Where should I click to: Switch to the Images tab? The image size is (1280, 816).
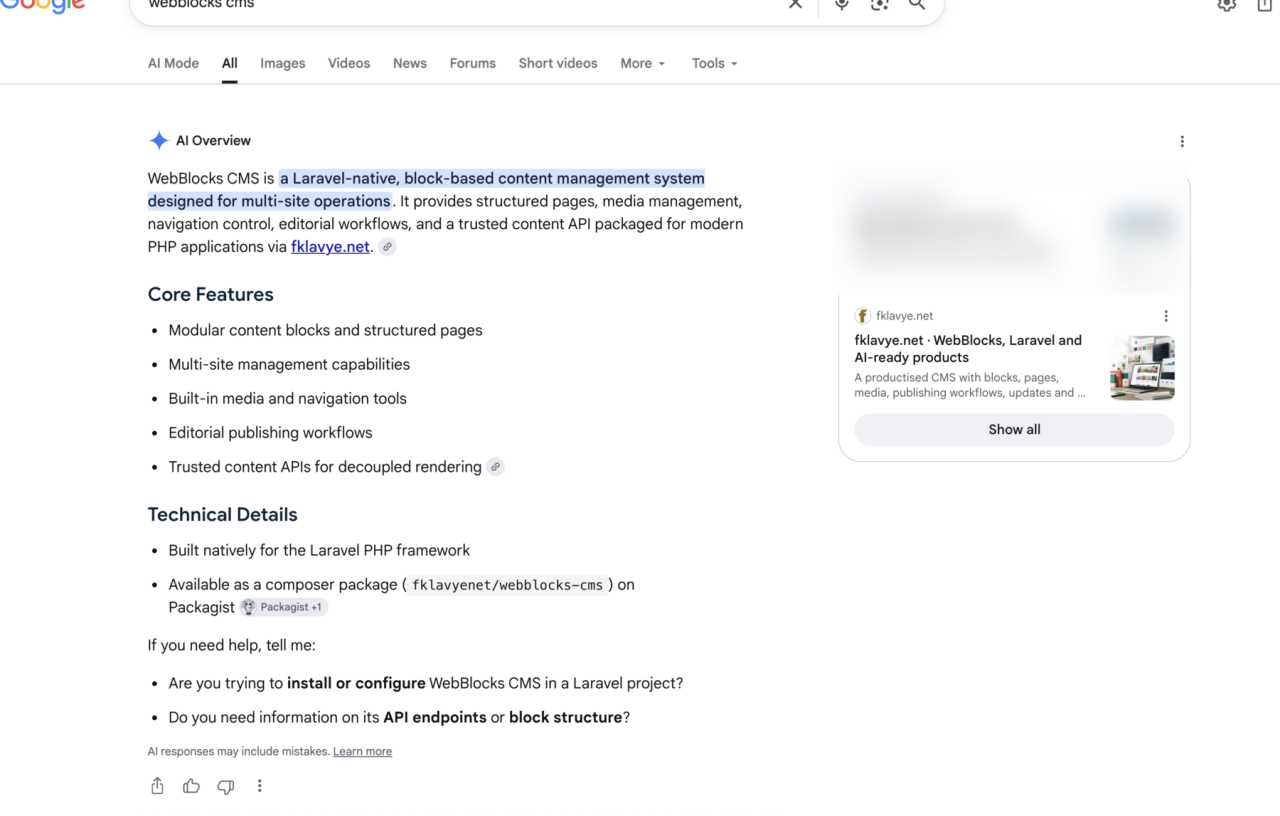(x=283, y=63)
